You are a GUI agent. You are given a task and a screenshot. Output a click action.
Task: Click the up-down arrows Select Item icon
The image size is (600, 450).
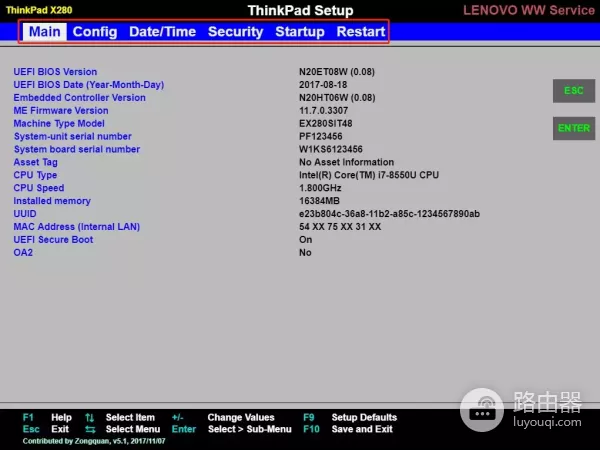click(x=90, y=417)
